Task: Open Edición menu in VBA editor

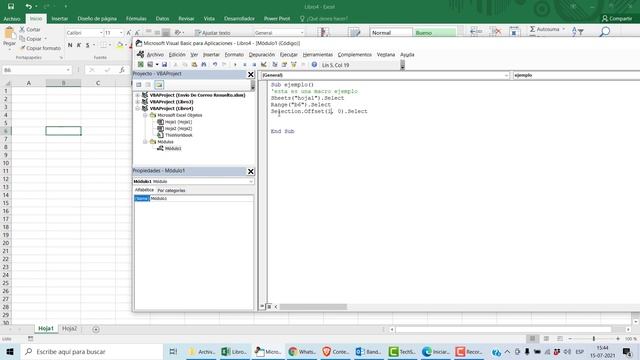Action: 177,54
